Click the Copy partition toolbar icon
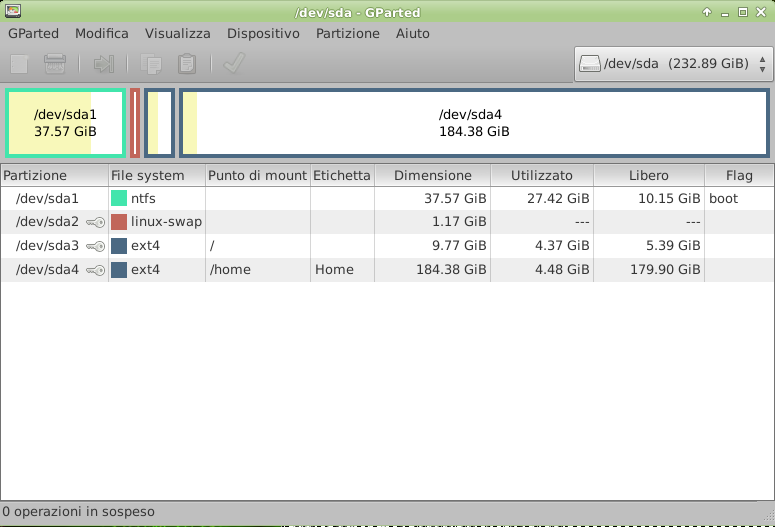 [152, 64]
